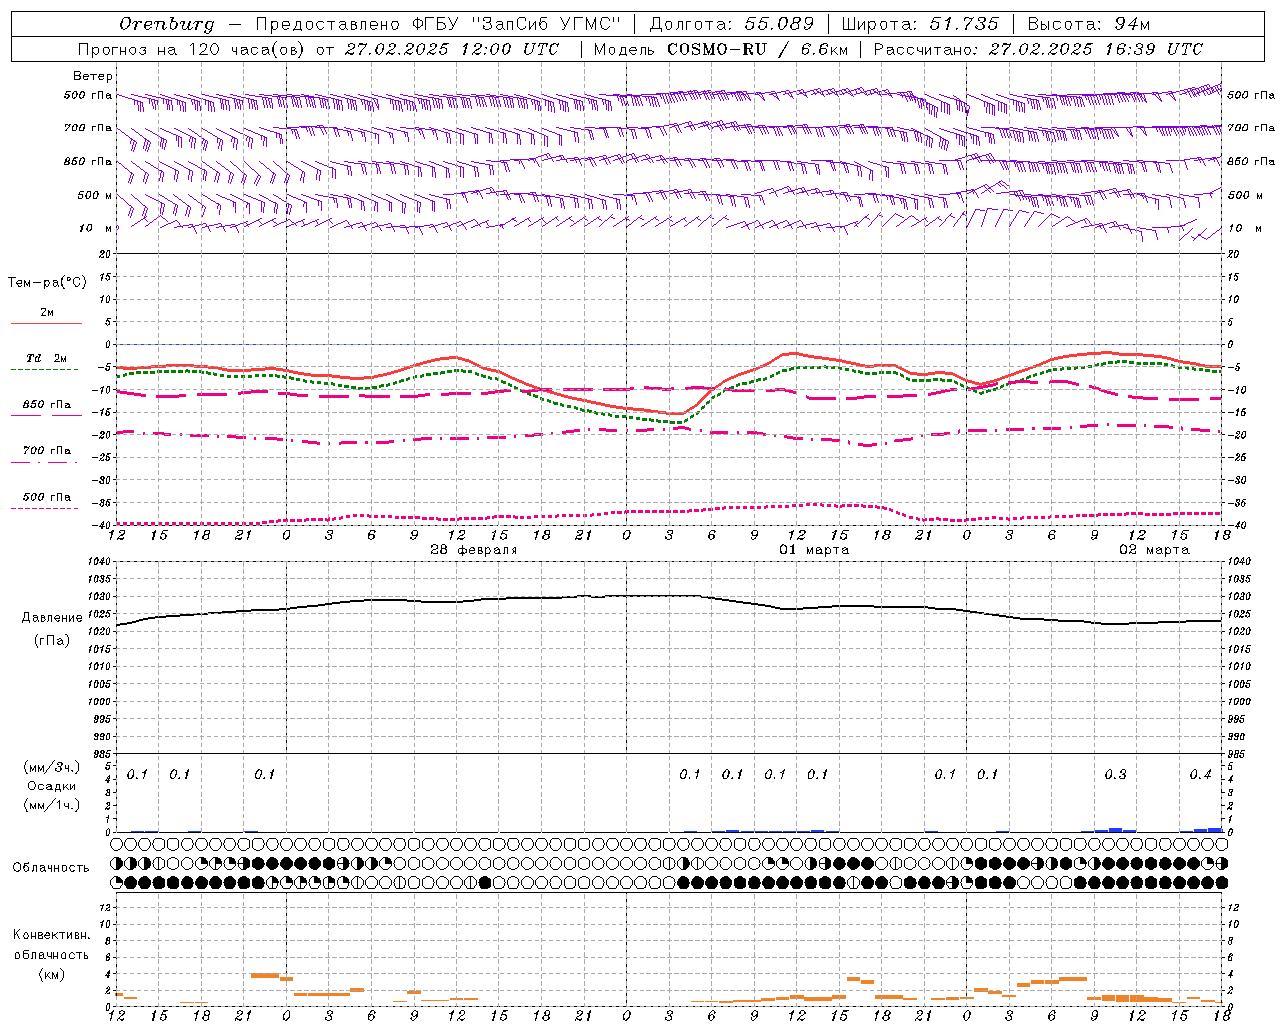Viewport: 1280px width, 1024px height.
Task: Click the 'Ветер' wind panel label
Action: 93,76
